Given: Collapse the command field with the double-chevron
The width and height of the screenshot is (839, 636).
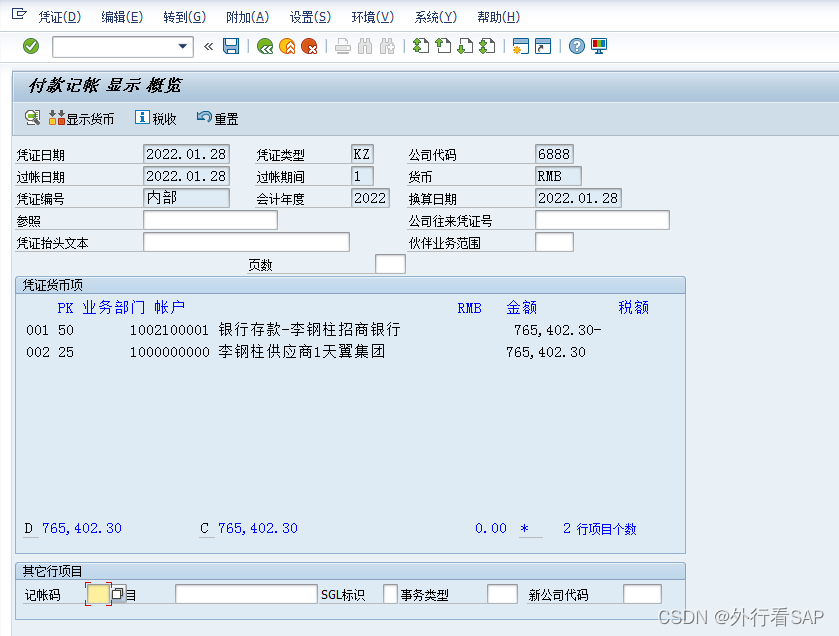Looking at the screenshot, I should click(208, 47).
